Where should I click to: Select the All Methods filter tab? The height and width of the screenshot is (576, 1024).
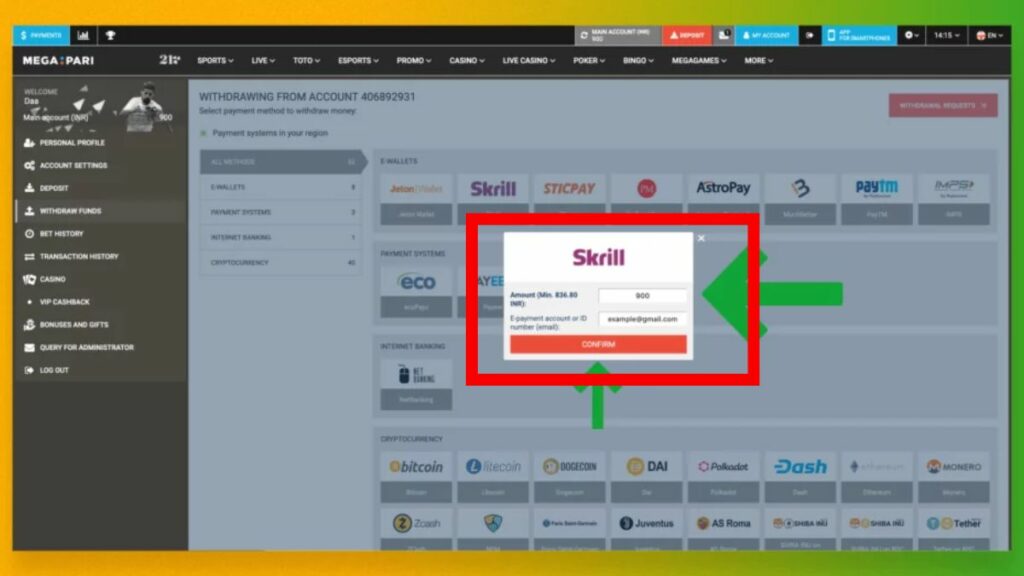click(283, 162)
